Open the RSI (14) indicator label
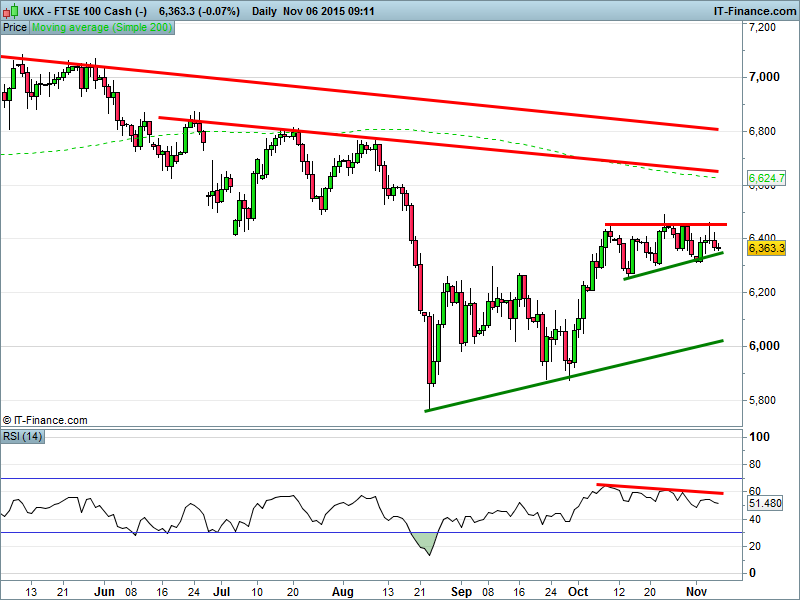Image resolution: width=800 pixels, height=600 pixels. point(20,436)
